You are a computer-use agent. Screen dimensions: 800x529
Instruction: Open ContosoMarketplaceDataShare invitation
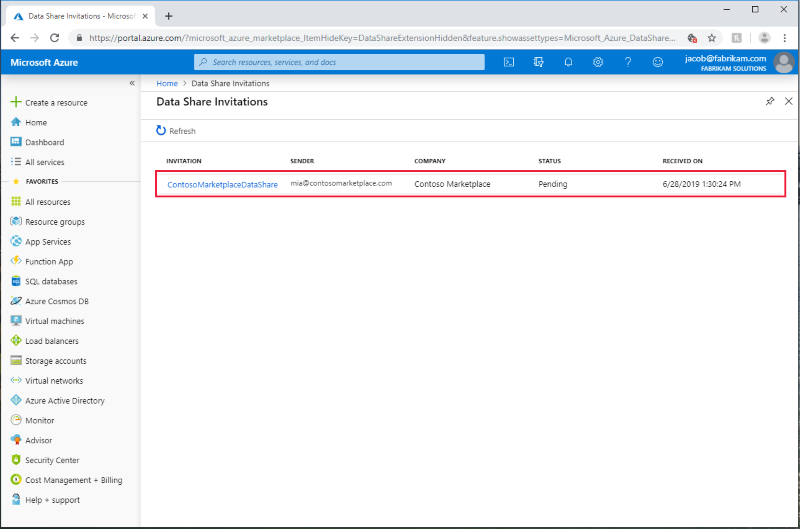click(222, 185)
